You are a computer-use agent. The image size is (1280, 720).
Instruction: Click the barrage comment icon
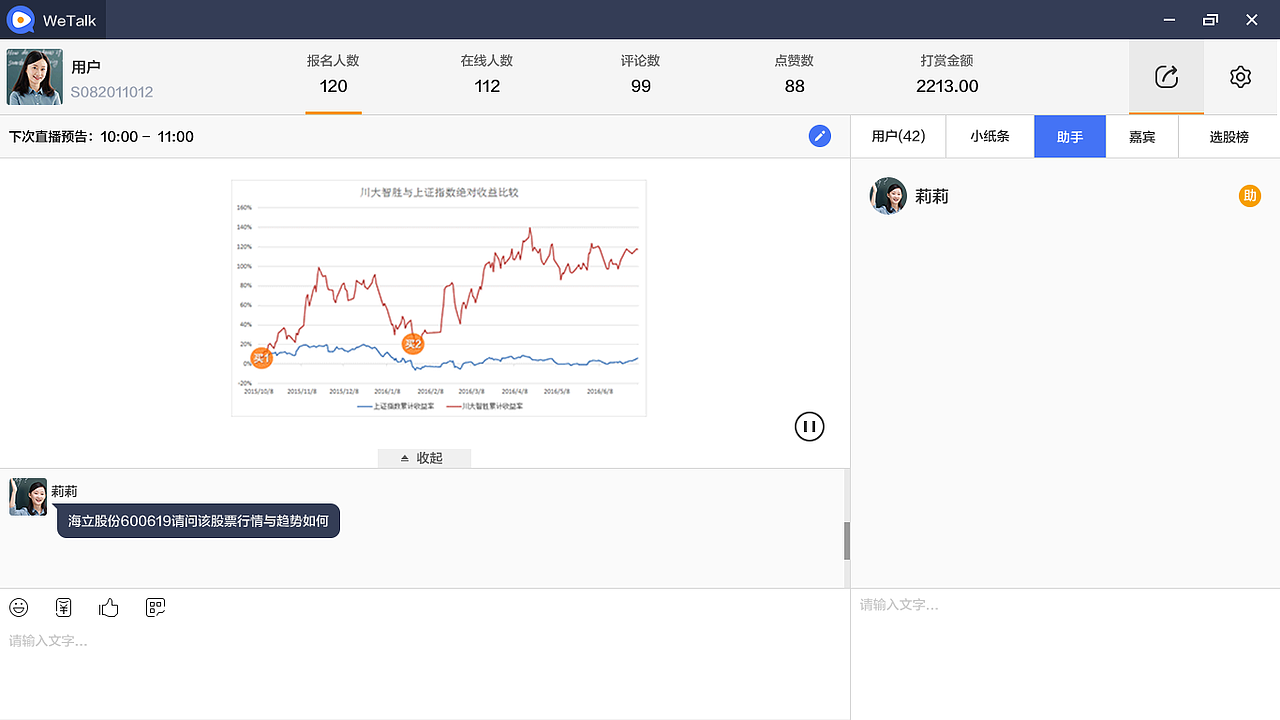[155, 607]
